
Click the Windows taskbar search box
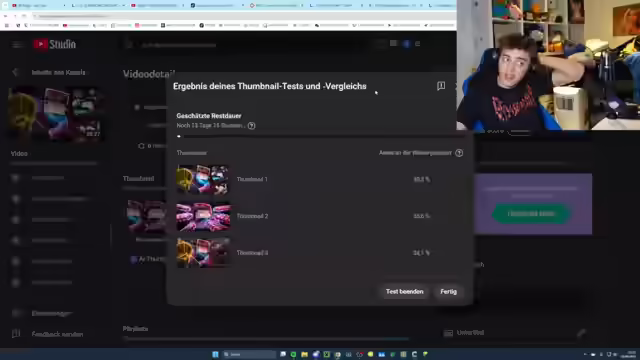[249, 354]
